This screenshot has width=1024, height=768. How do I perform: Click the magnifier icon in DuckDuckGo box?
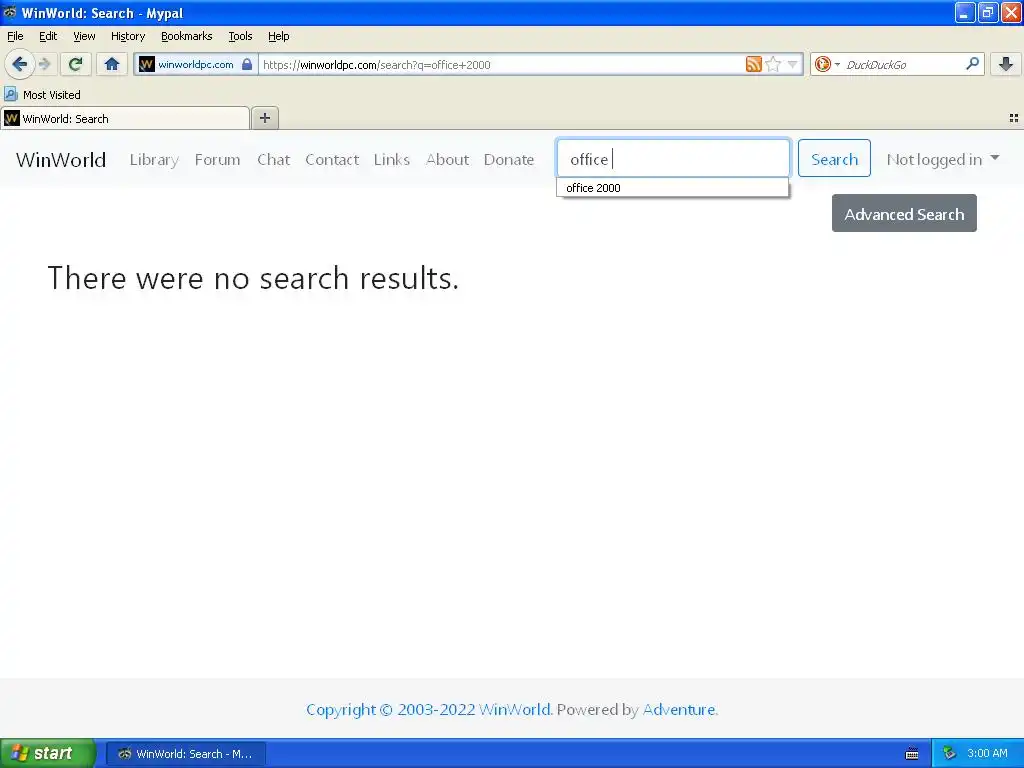[972, 63]
